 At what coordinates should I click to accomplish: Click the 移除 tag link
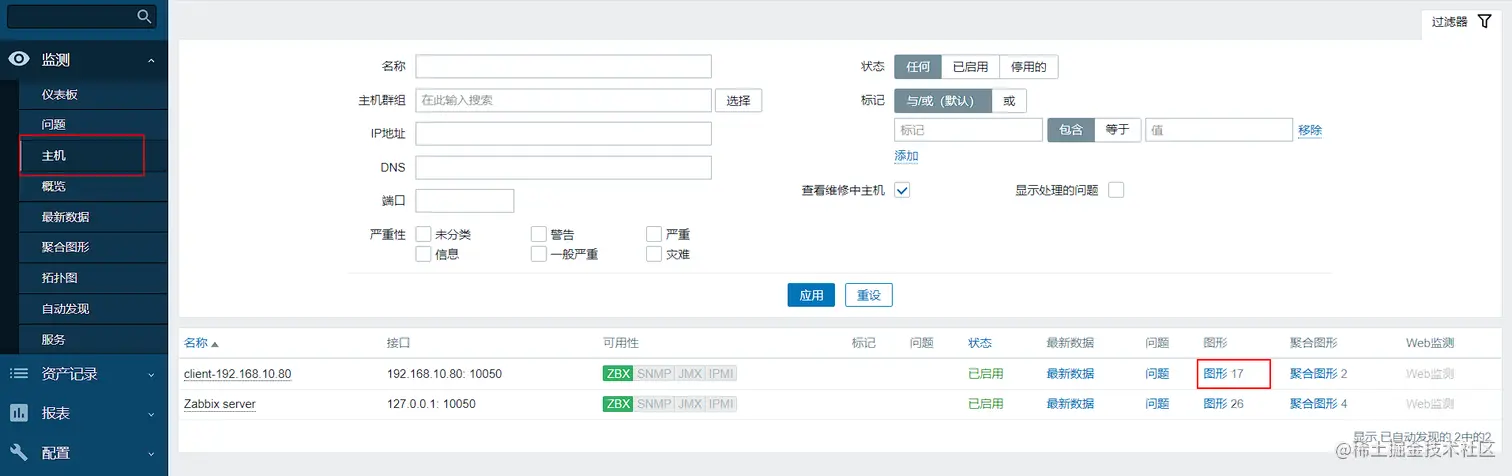(1310, 130)
